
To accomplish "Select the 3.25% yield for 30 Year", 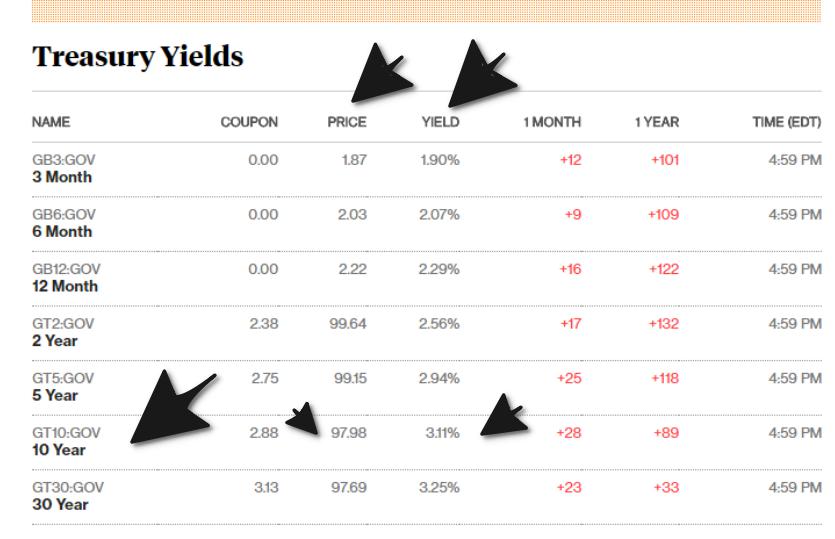I will (440, 487).
